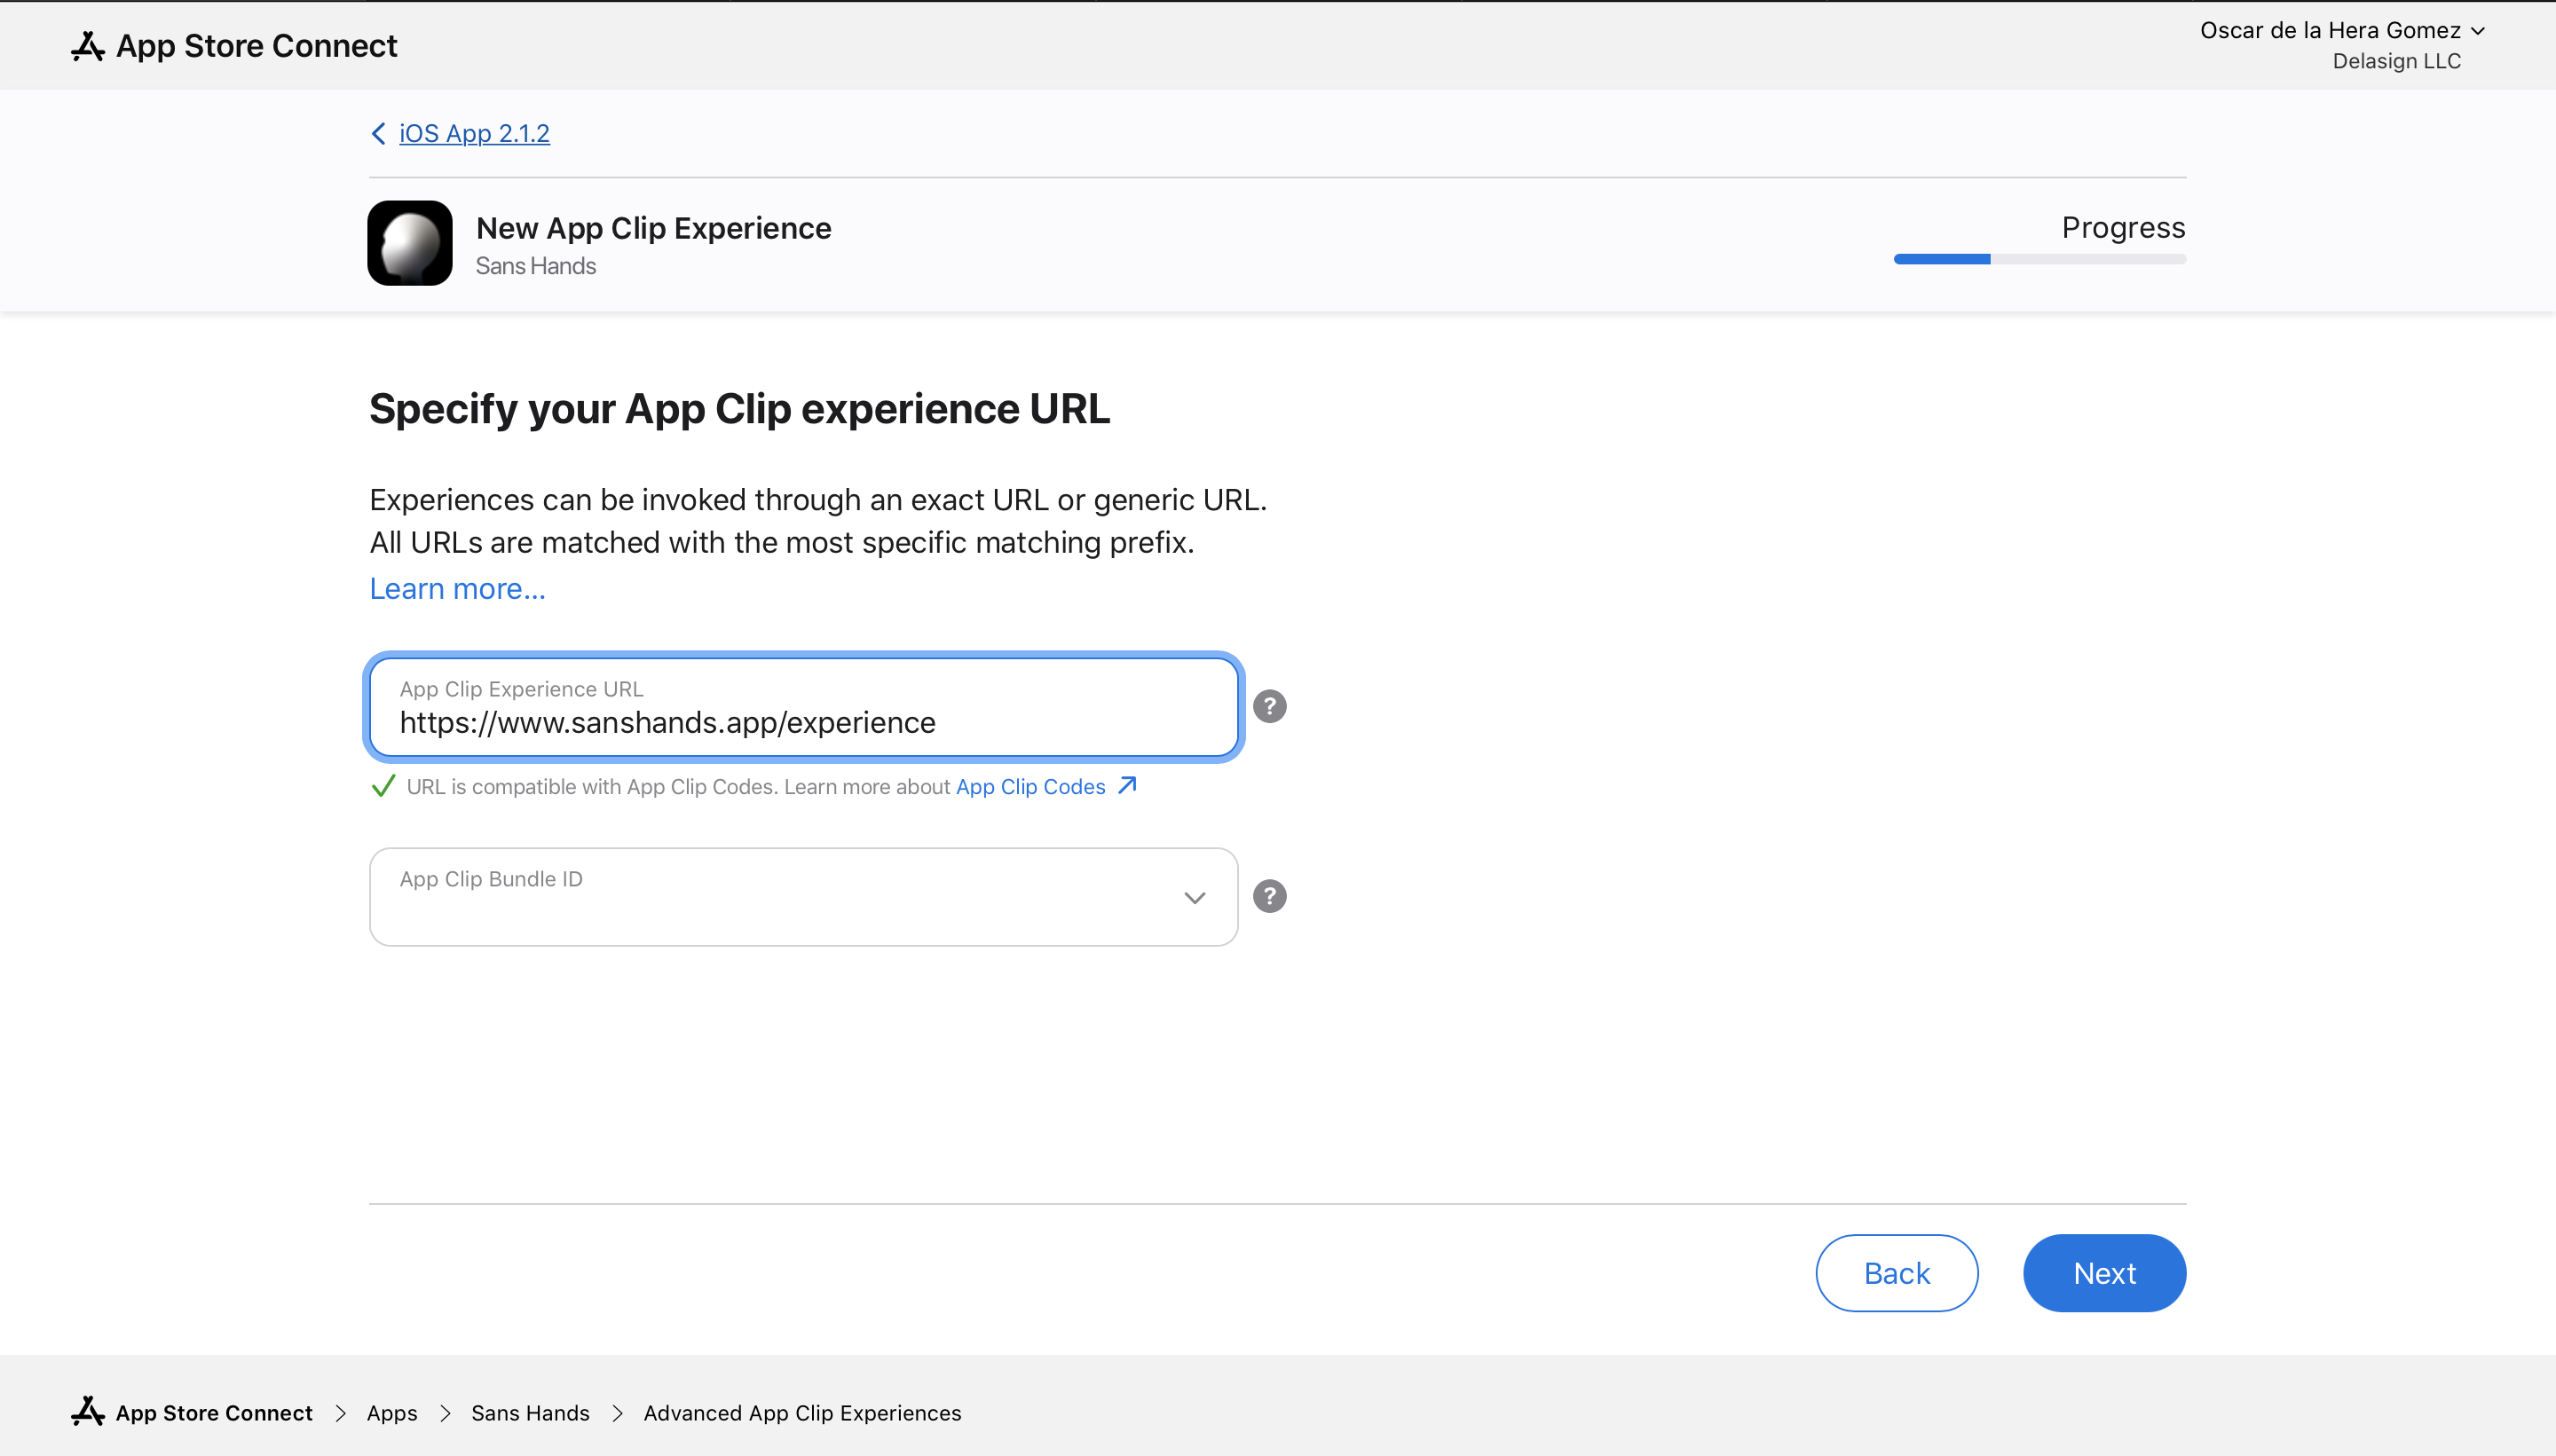This screenshot has width=2556, height=1456.
Task: Click the Back button to return
Action: [x=1894, y=1271]
